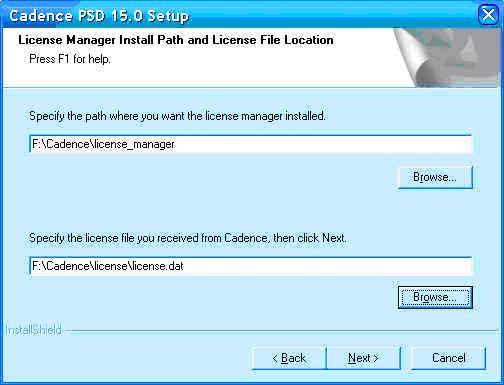Click the F:\Cadence text in license file field
The image size is (504, 385).
61,266
